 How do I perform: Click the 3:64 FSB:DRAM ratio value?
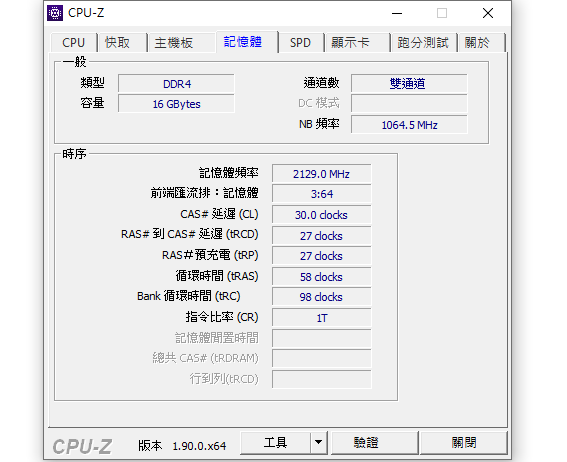tap(321, 194)
